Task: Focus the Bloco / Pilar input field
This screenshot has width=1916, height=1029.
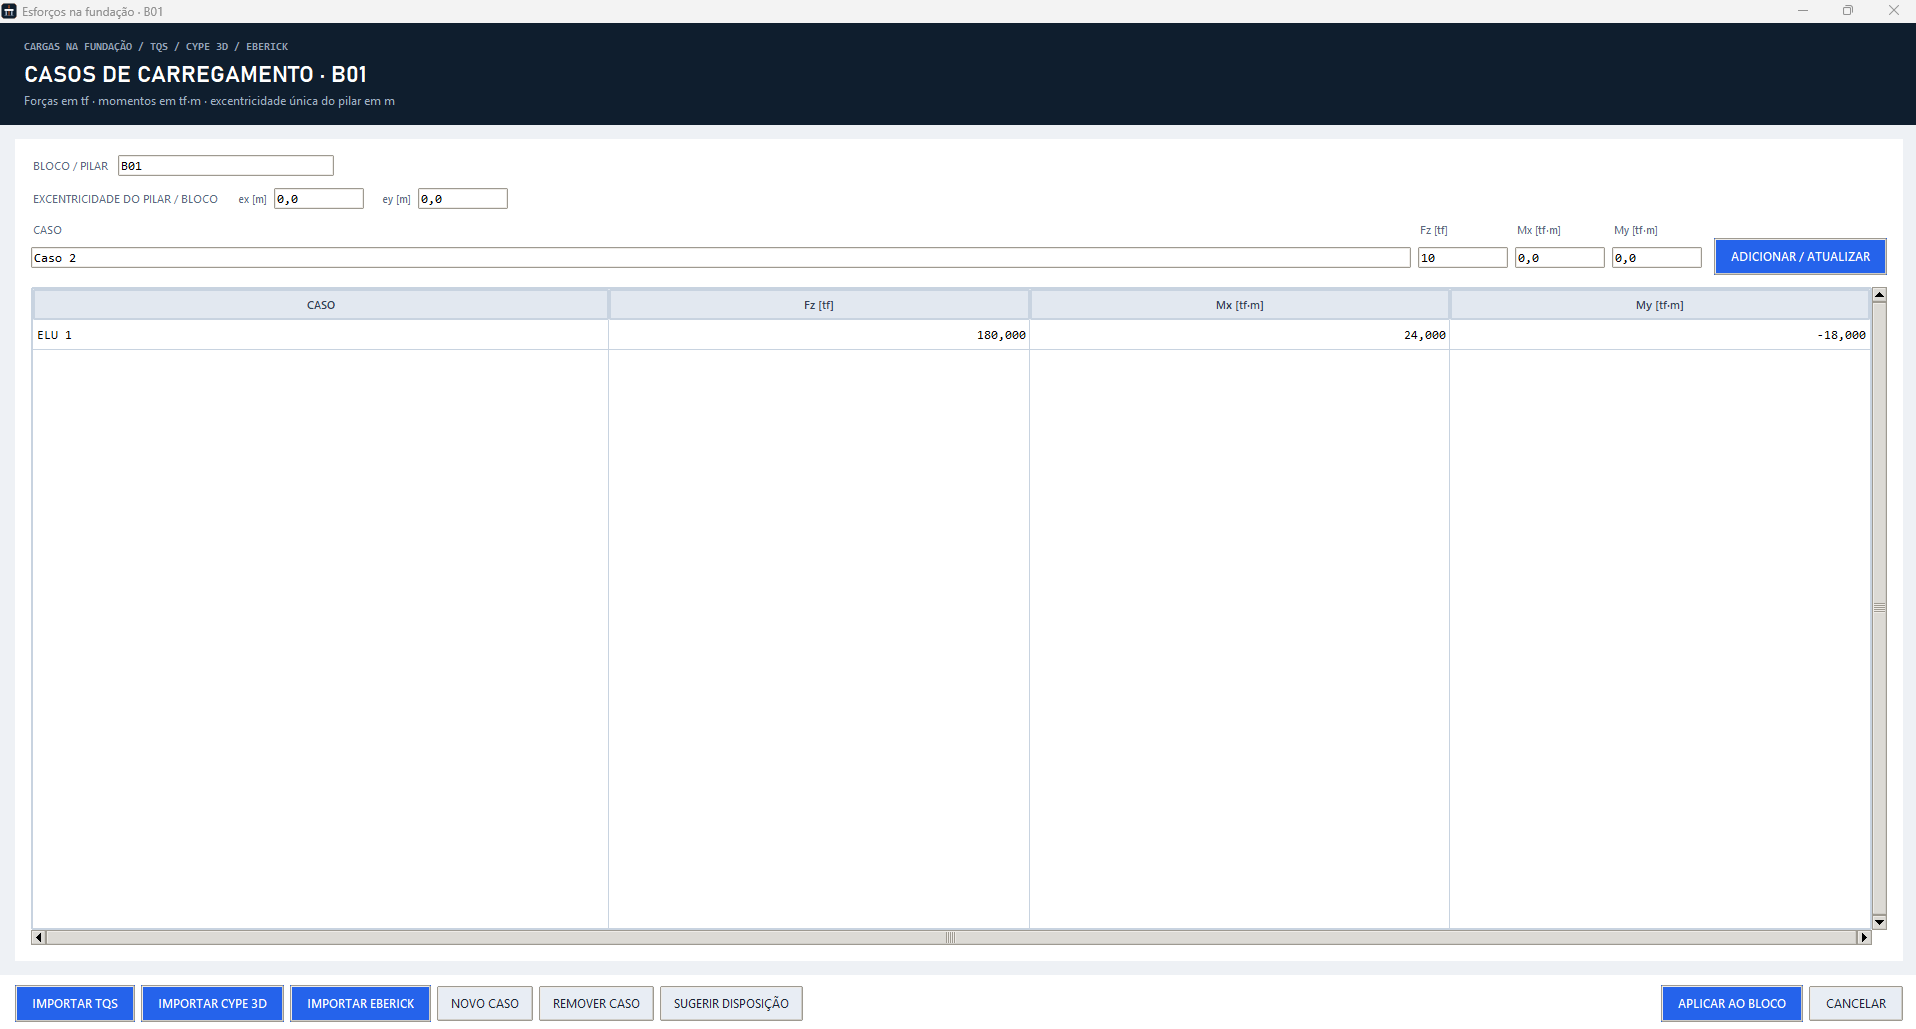Action: pos(226,166)
